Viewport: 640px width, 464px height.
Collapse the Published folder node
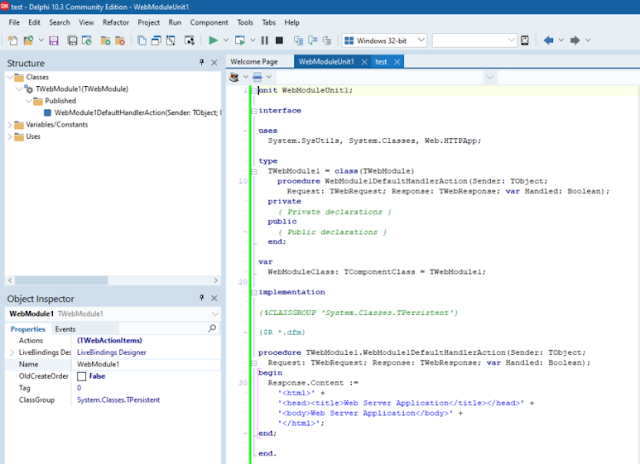click(x=29, y=101)
